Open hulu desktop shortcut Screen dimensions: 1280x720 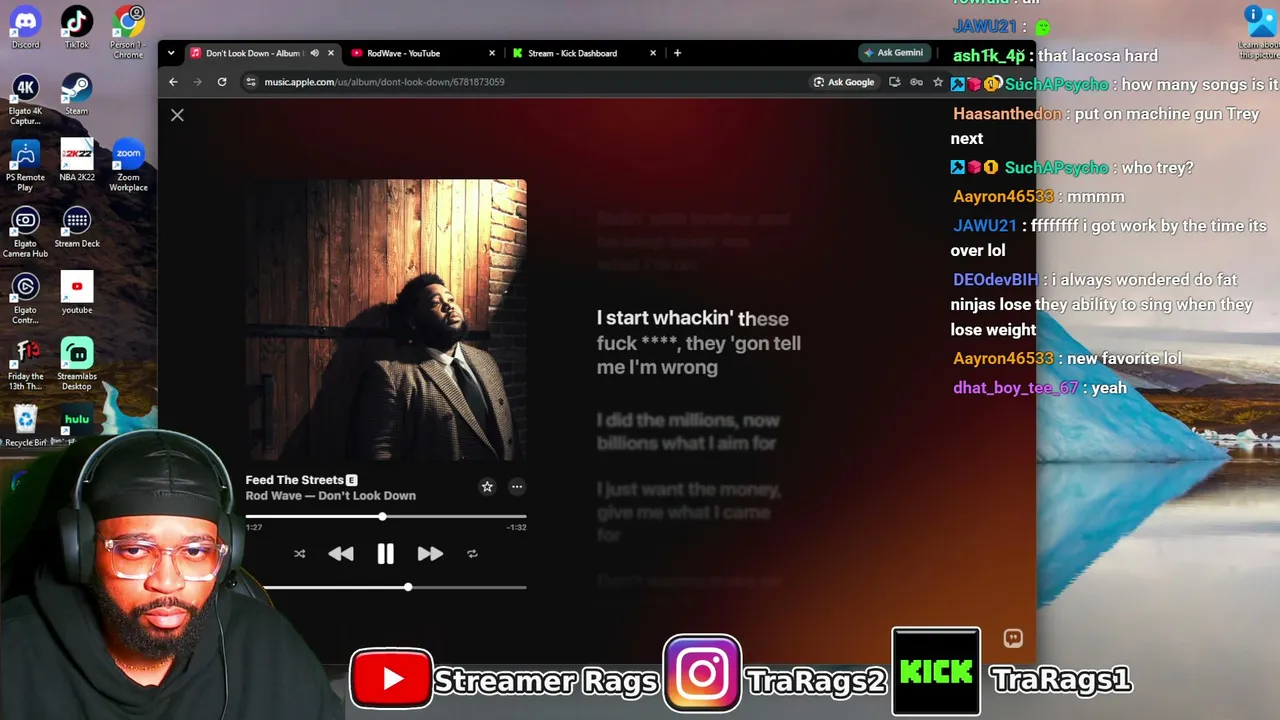(77, 423)
